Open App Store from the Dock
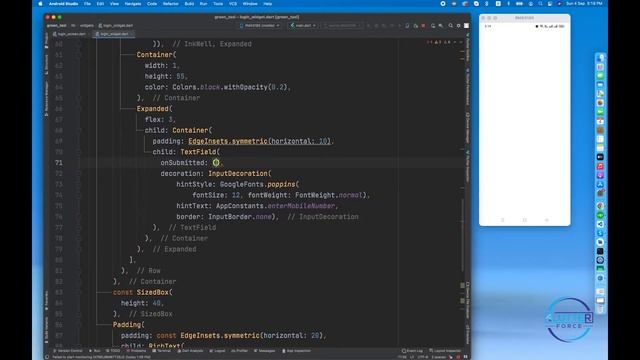Viewport: 640px width, 360px height. click(x=600, y=184)
